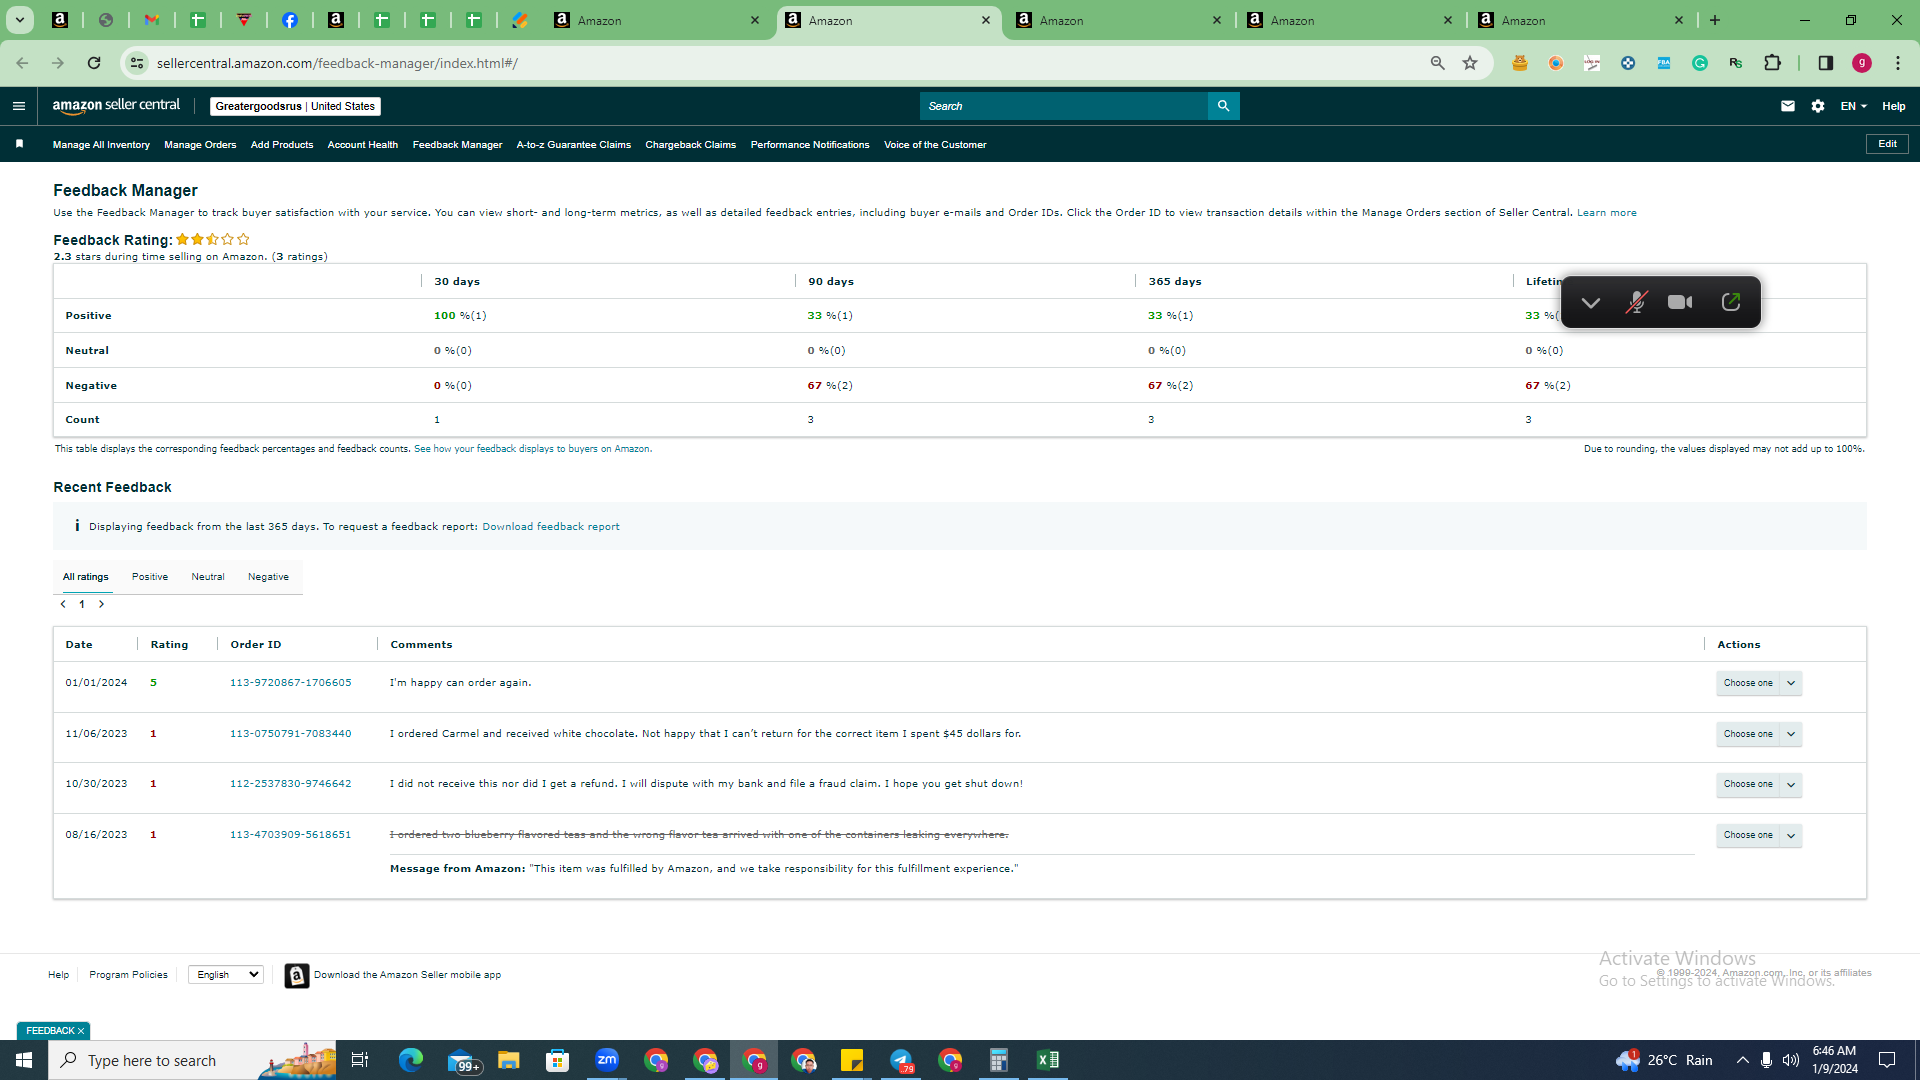This screenshot has height=1080, width=1920.
Task: Go to next feedback page arrow
Action: [x=101, y=604]
